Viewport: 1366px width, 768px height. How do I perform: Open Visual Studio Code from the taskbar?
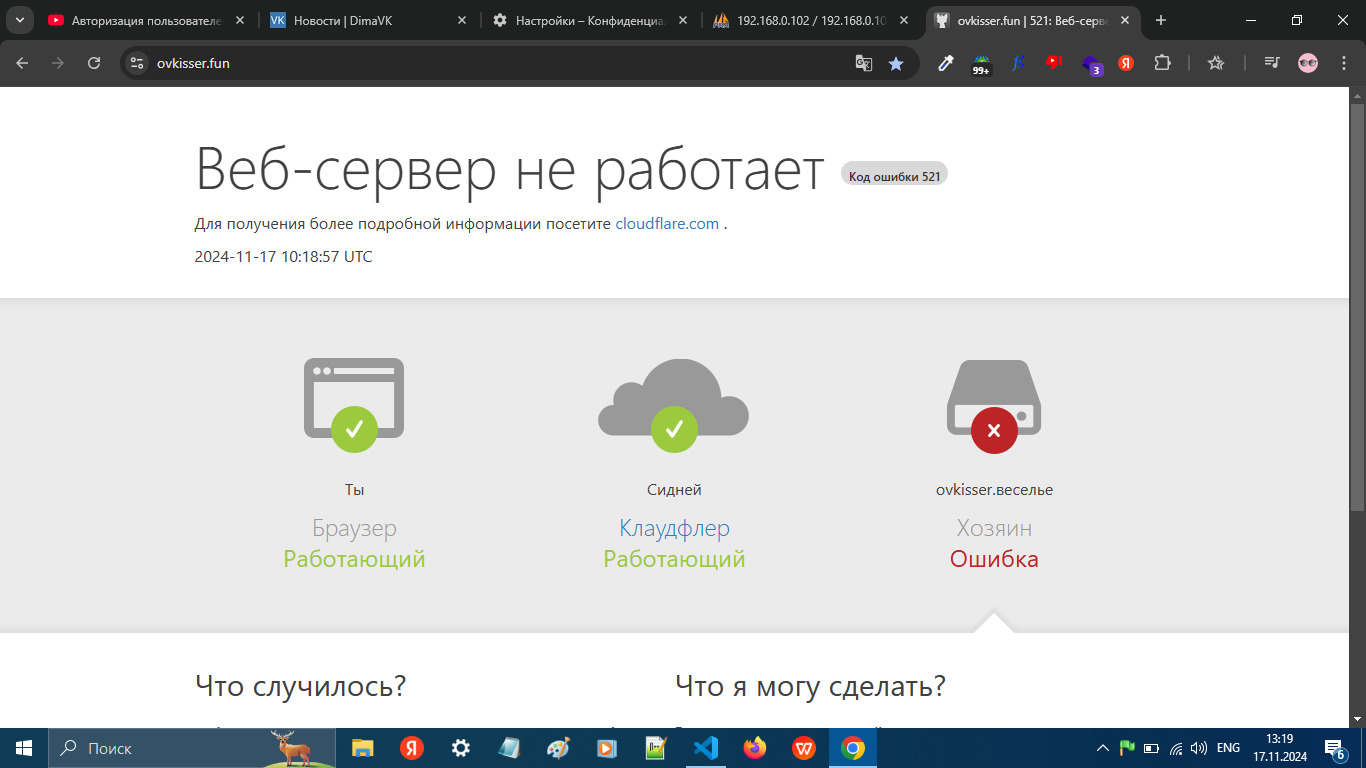[x=706, y=748]
